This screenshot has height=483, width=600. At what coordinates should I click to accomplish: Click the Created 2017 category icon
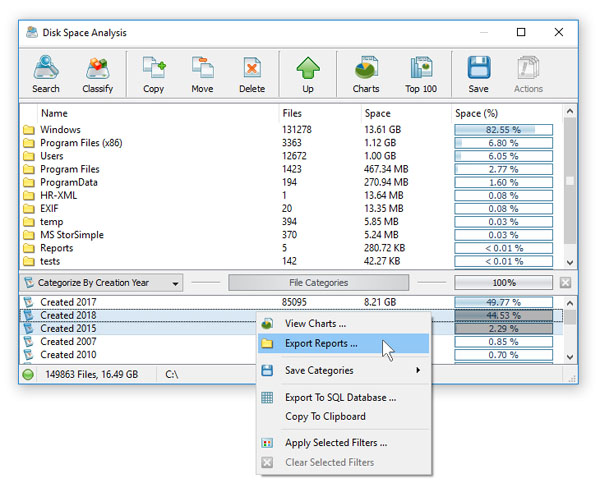(x=28, y=302)
